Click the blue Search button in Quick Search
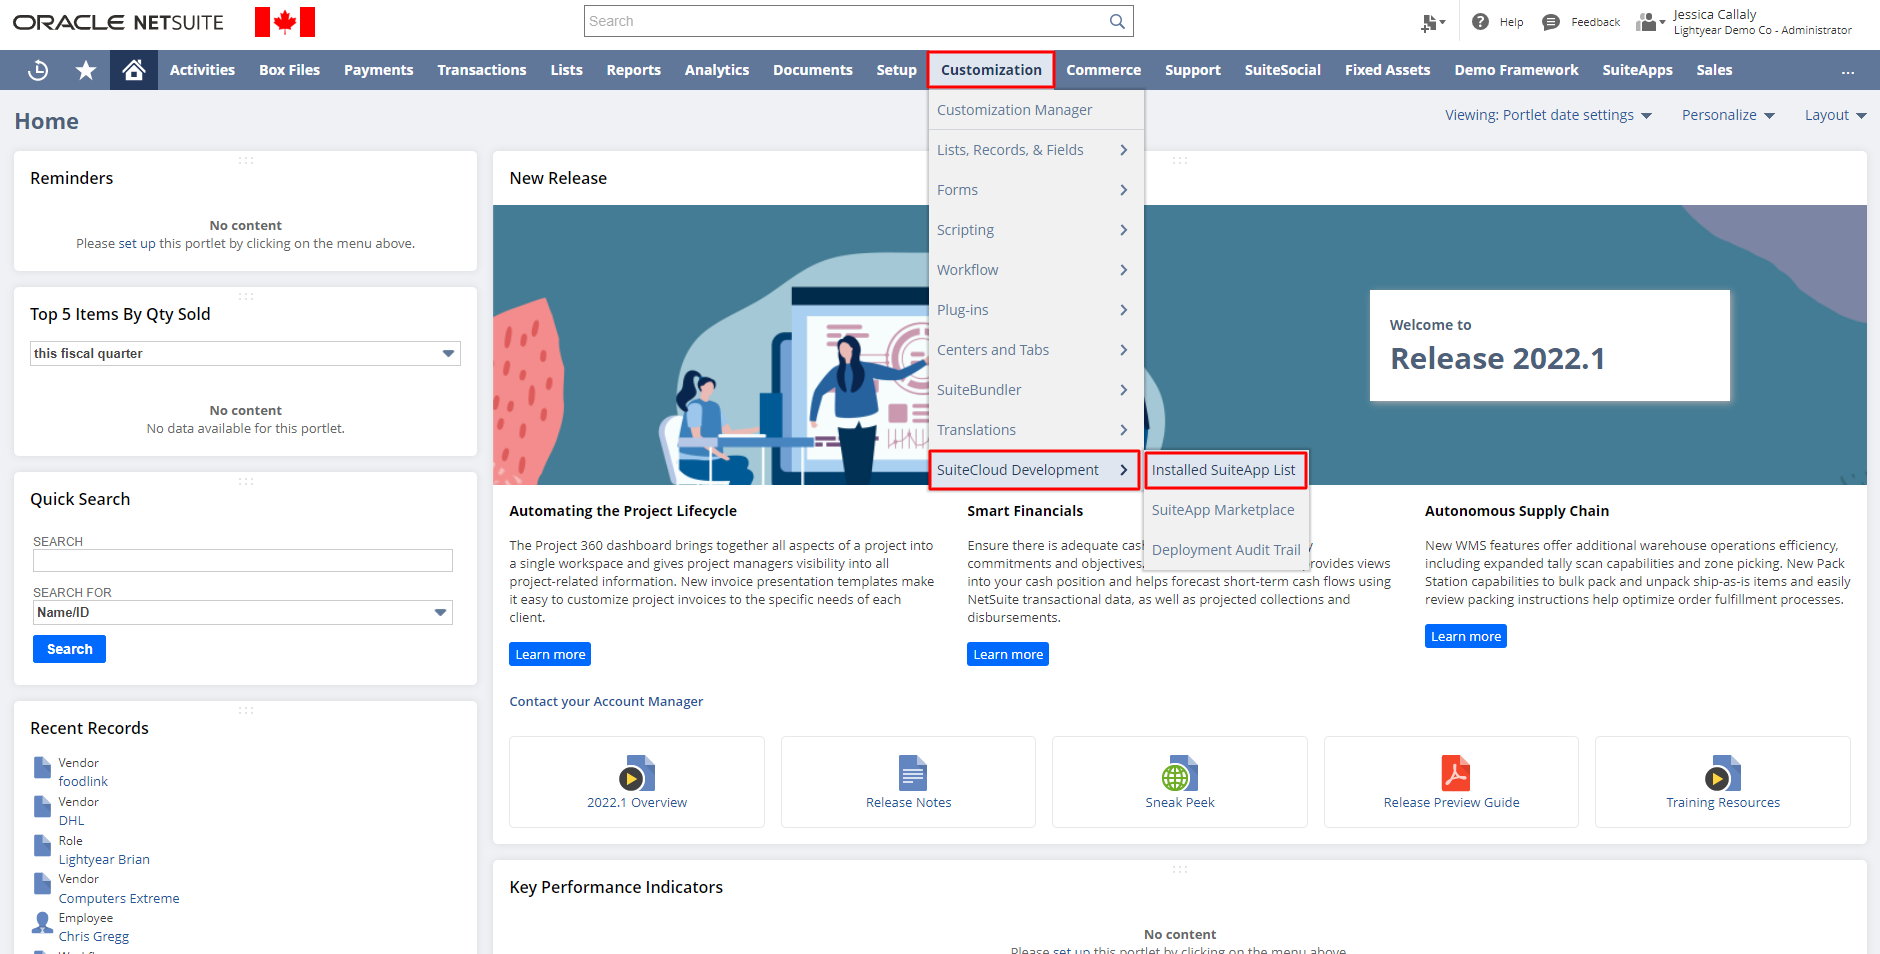The height and width of the screenshot is (954, 1880). [x=69, y=649]
